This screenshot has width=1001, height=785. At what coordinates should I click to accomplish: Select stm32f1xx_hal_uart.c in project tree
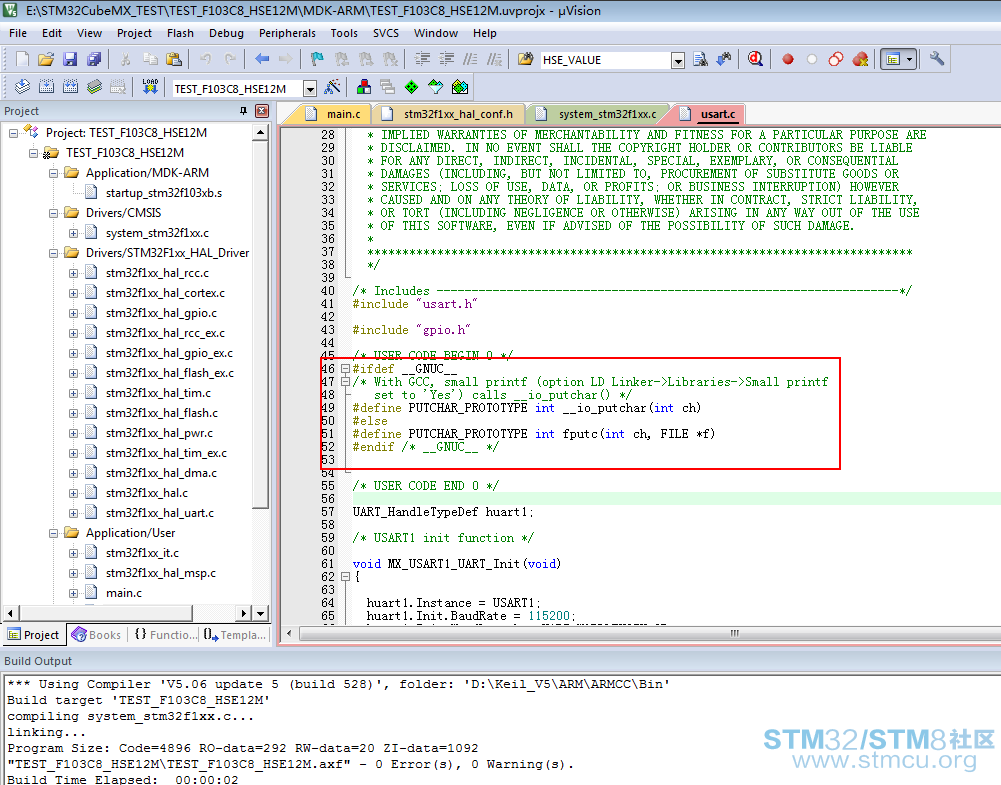click(x=160, y=513)
